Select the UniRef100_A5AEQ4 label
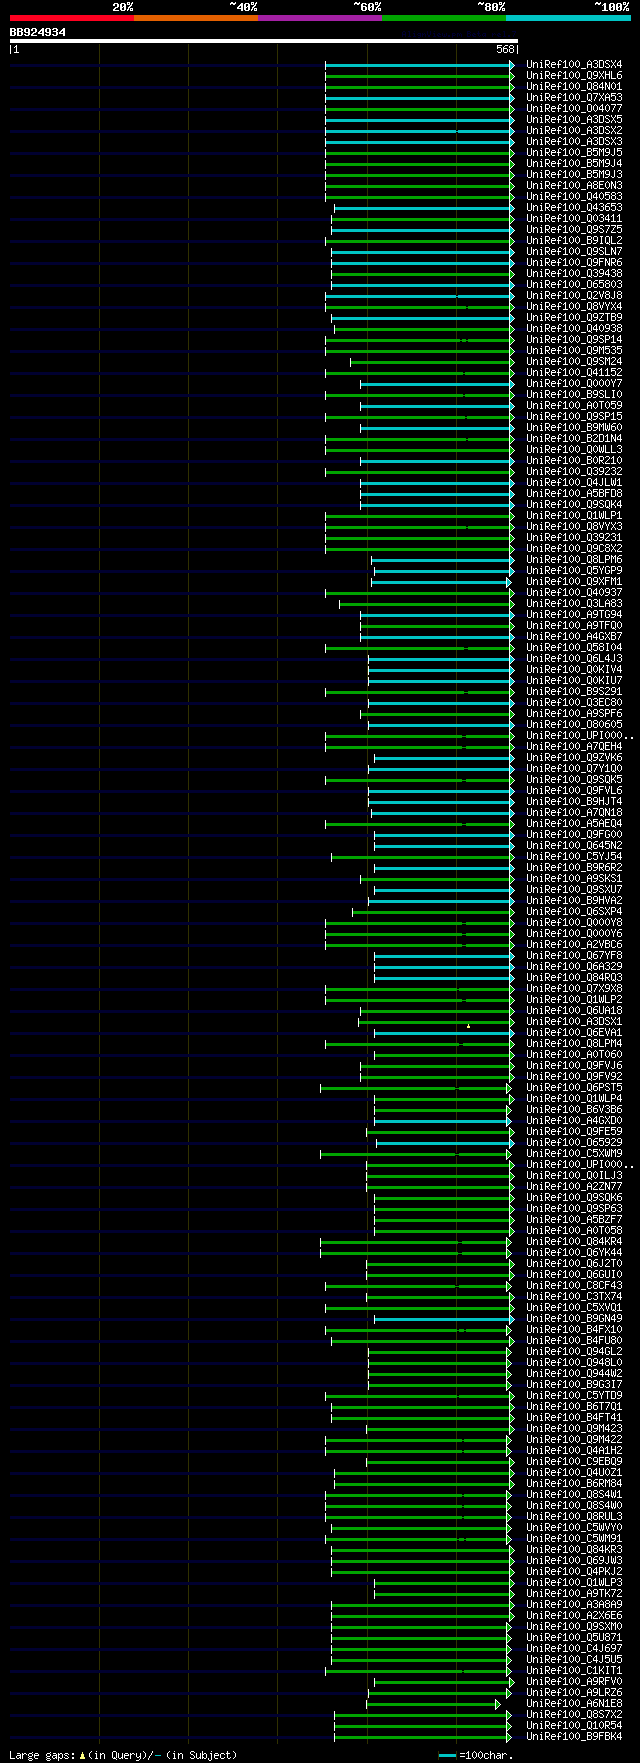 (x=574, y=824)
